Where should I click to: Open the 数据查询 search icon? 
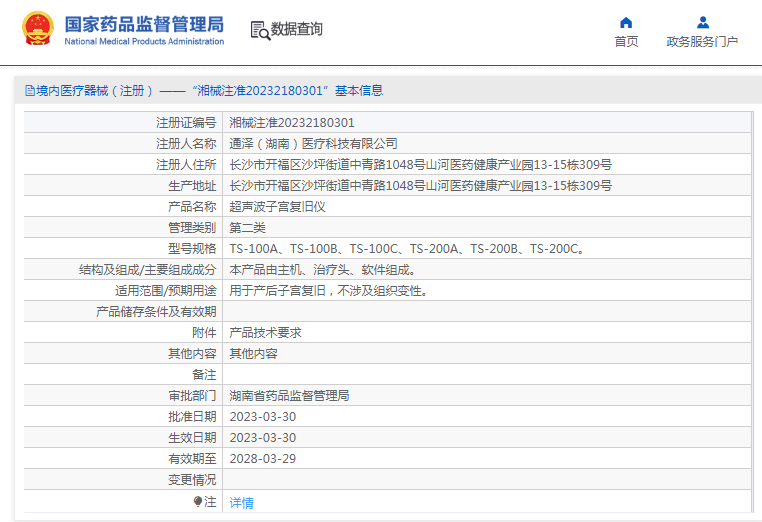(x=260, y=30)
